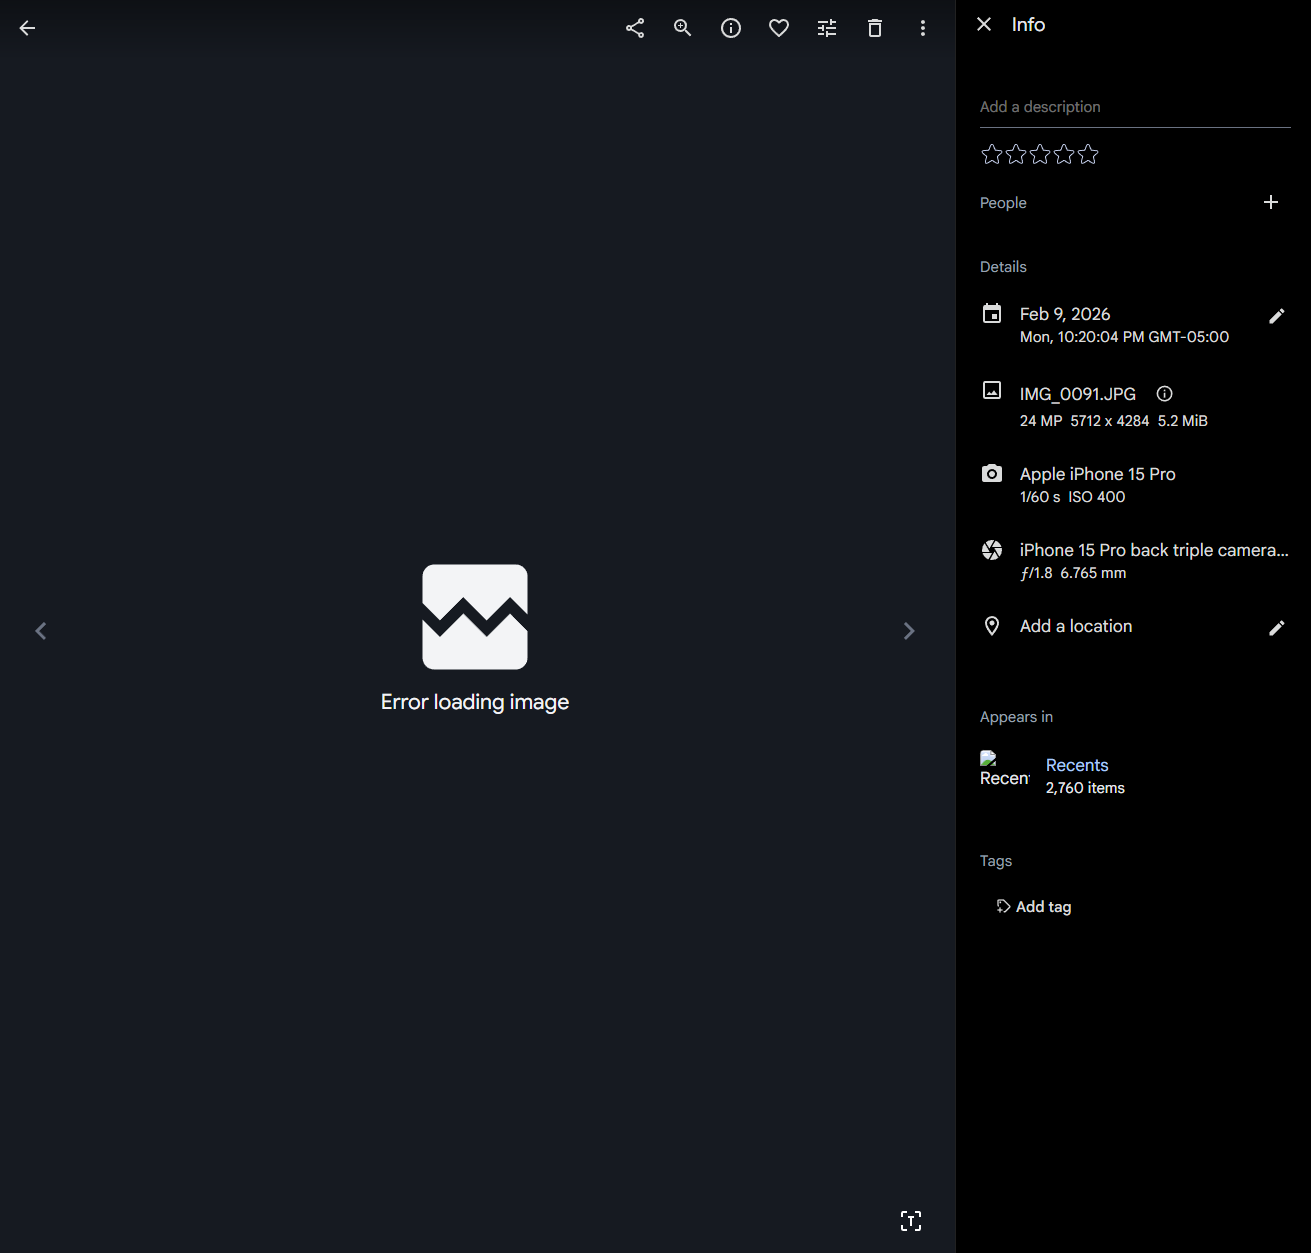The height and width of the screenshot is (1253, 1311).
Task: Edit the capture date
Action: click(1277, 315)
